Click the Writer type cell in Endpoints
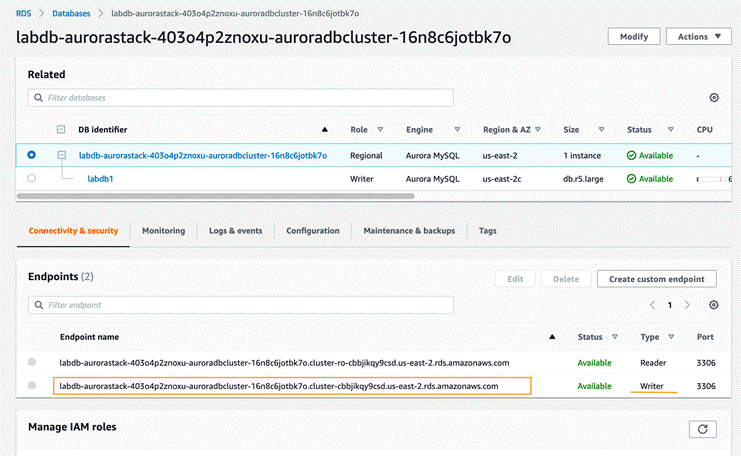Screen dimensions: 741x456 click(x=652, y=386)
